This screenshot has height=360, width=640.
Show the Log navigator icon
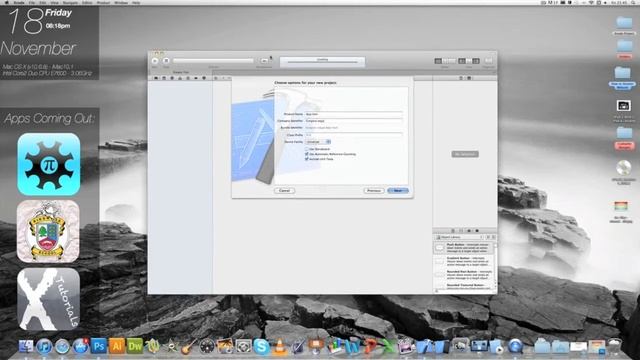tap(204, 78)
